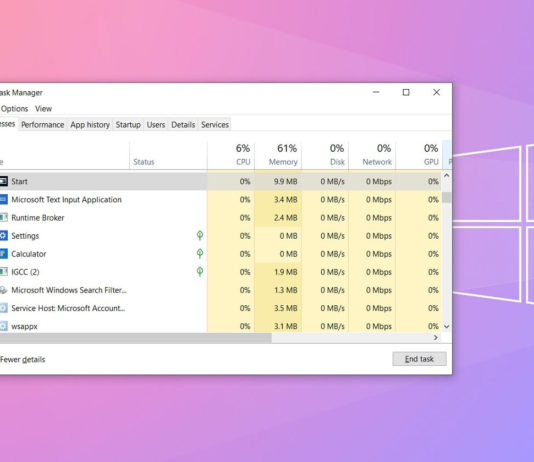Image resolution: width=534 pixels, height=462 pixels.
Task: Select the Runtime Broker row
Action: [x=220, y=217]
